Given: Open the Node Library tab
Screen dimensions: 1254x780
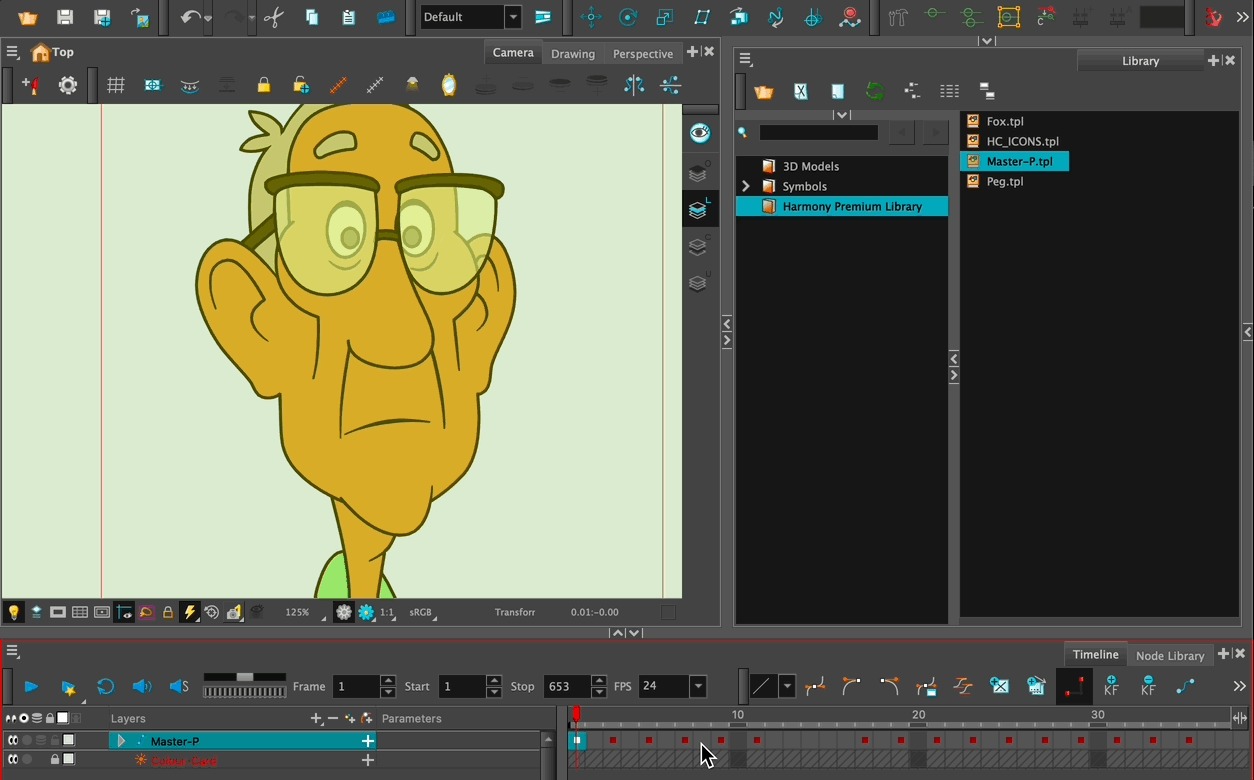Looking at the screenshot, I should click(x=1169, y=655).
